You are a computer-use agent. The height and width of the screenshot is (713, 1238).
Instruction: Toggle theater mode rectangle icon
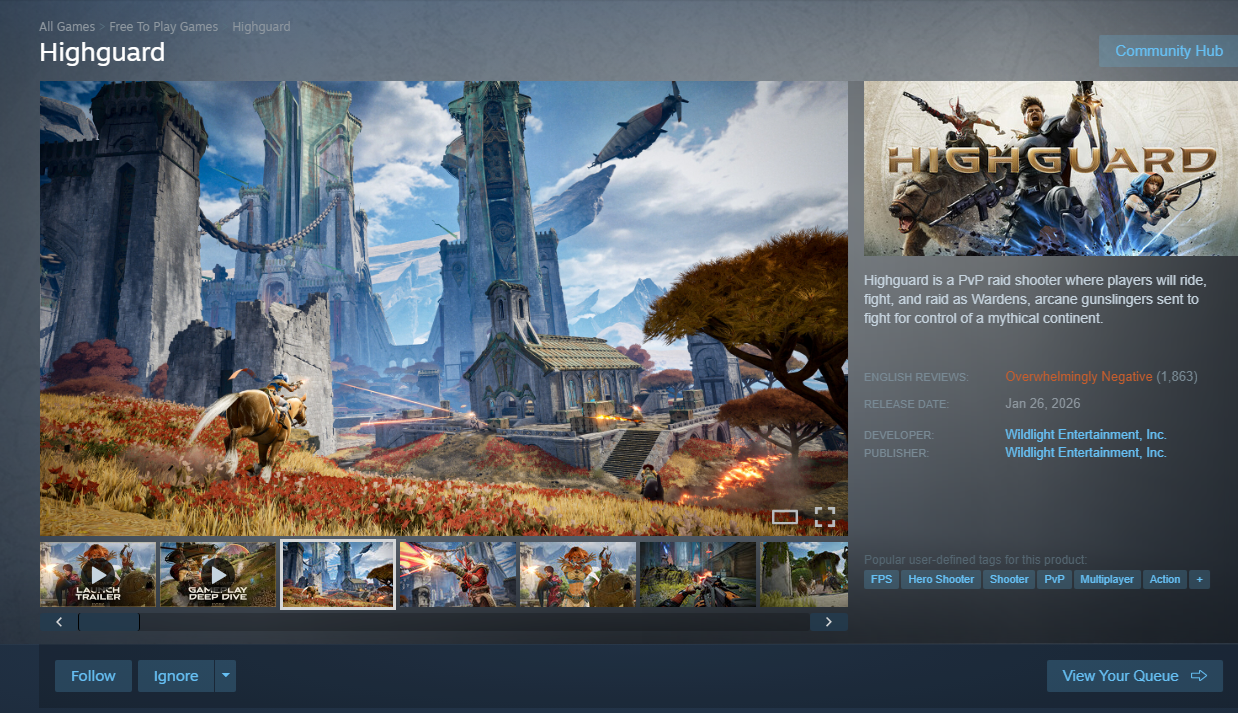pyautogui.click(x=785, y=516)
